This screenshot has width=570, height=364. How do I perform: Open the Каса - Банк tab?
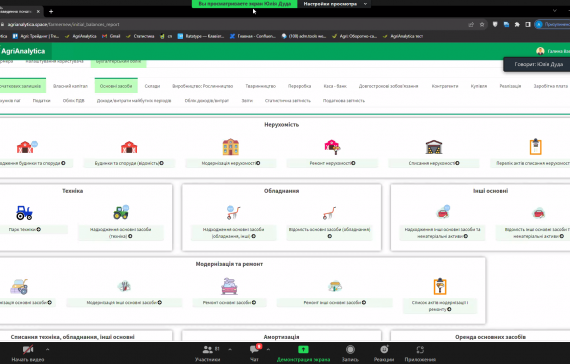coord(335,86)
